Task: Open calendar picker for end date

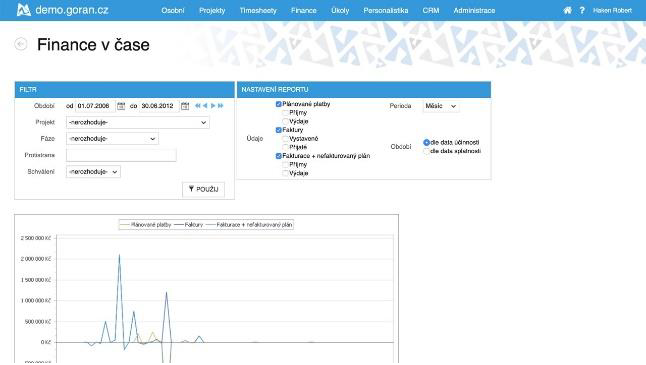Action: tap(185, 106)
